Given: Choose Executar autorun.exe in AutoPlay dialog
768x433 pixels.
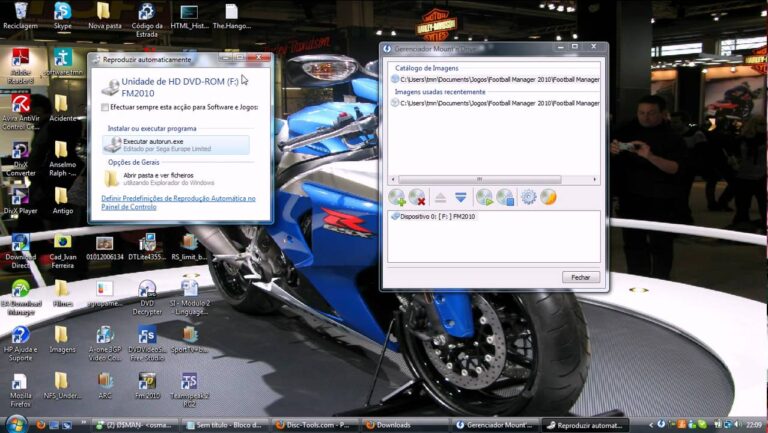Looking at the screenshot, I should tap(176, 144).
